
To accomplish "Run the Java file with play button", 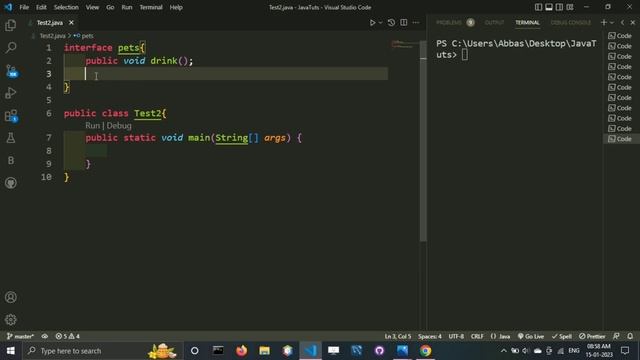I will [x=372, y=22].
